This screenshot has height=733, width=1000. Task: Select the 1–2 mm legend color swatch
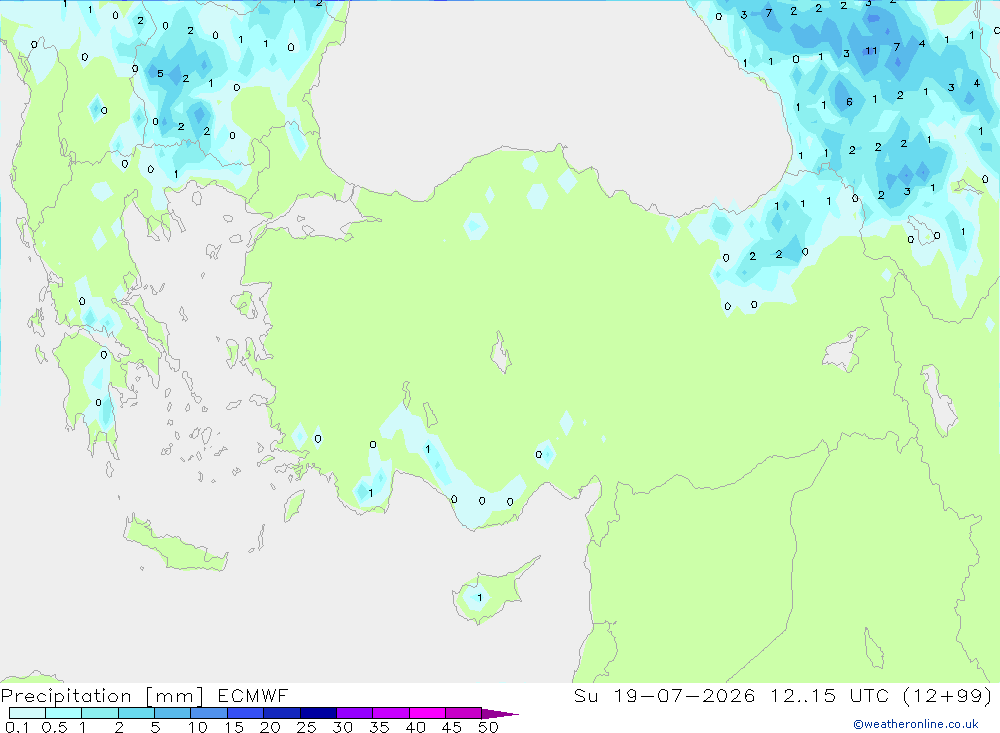pos(100,713)
